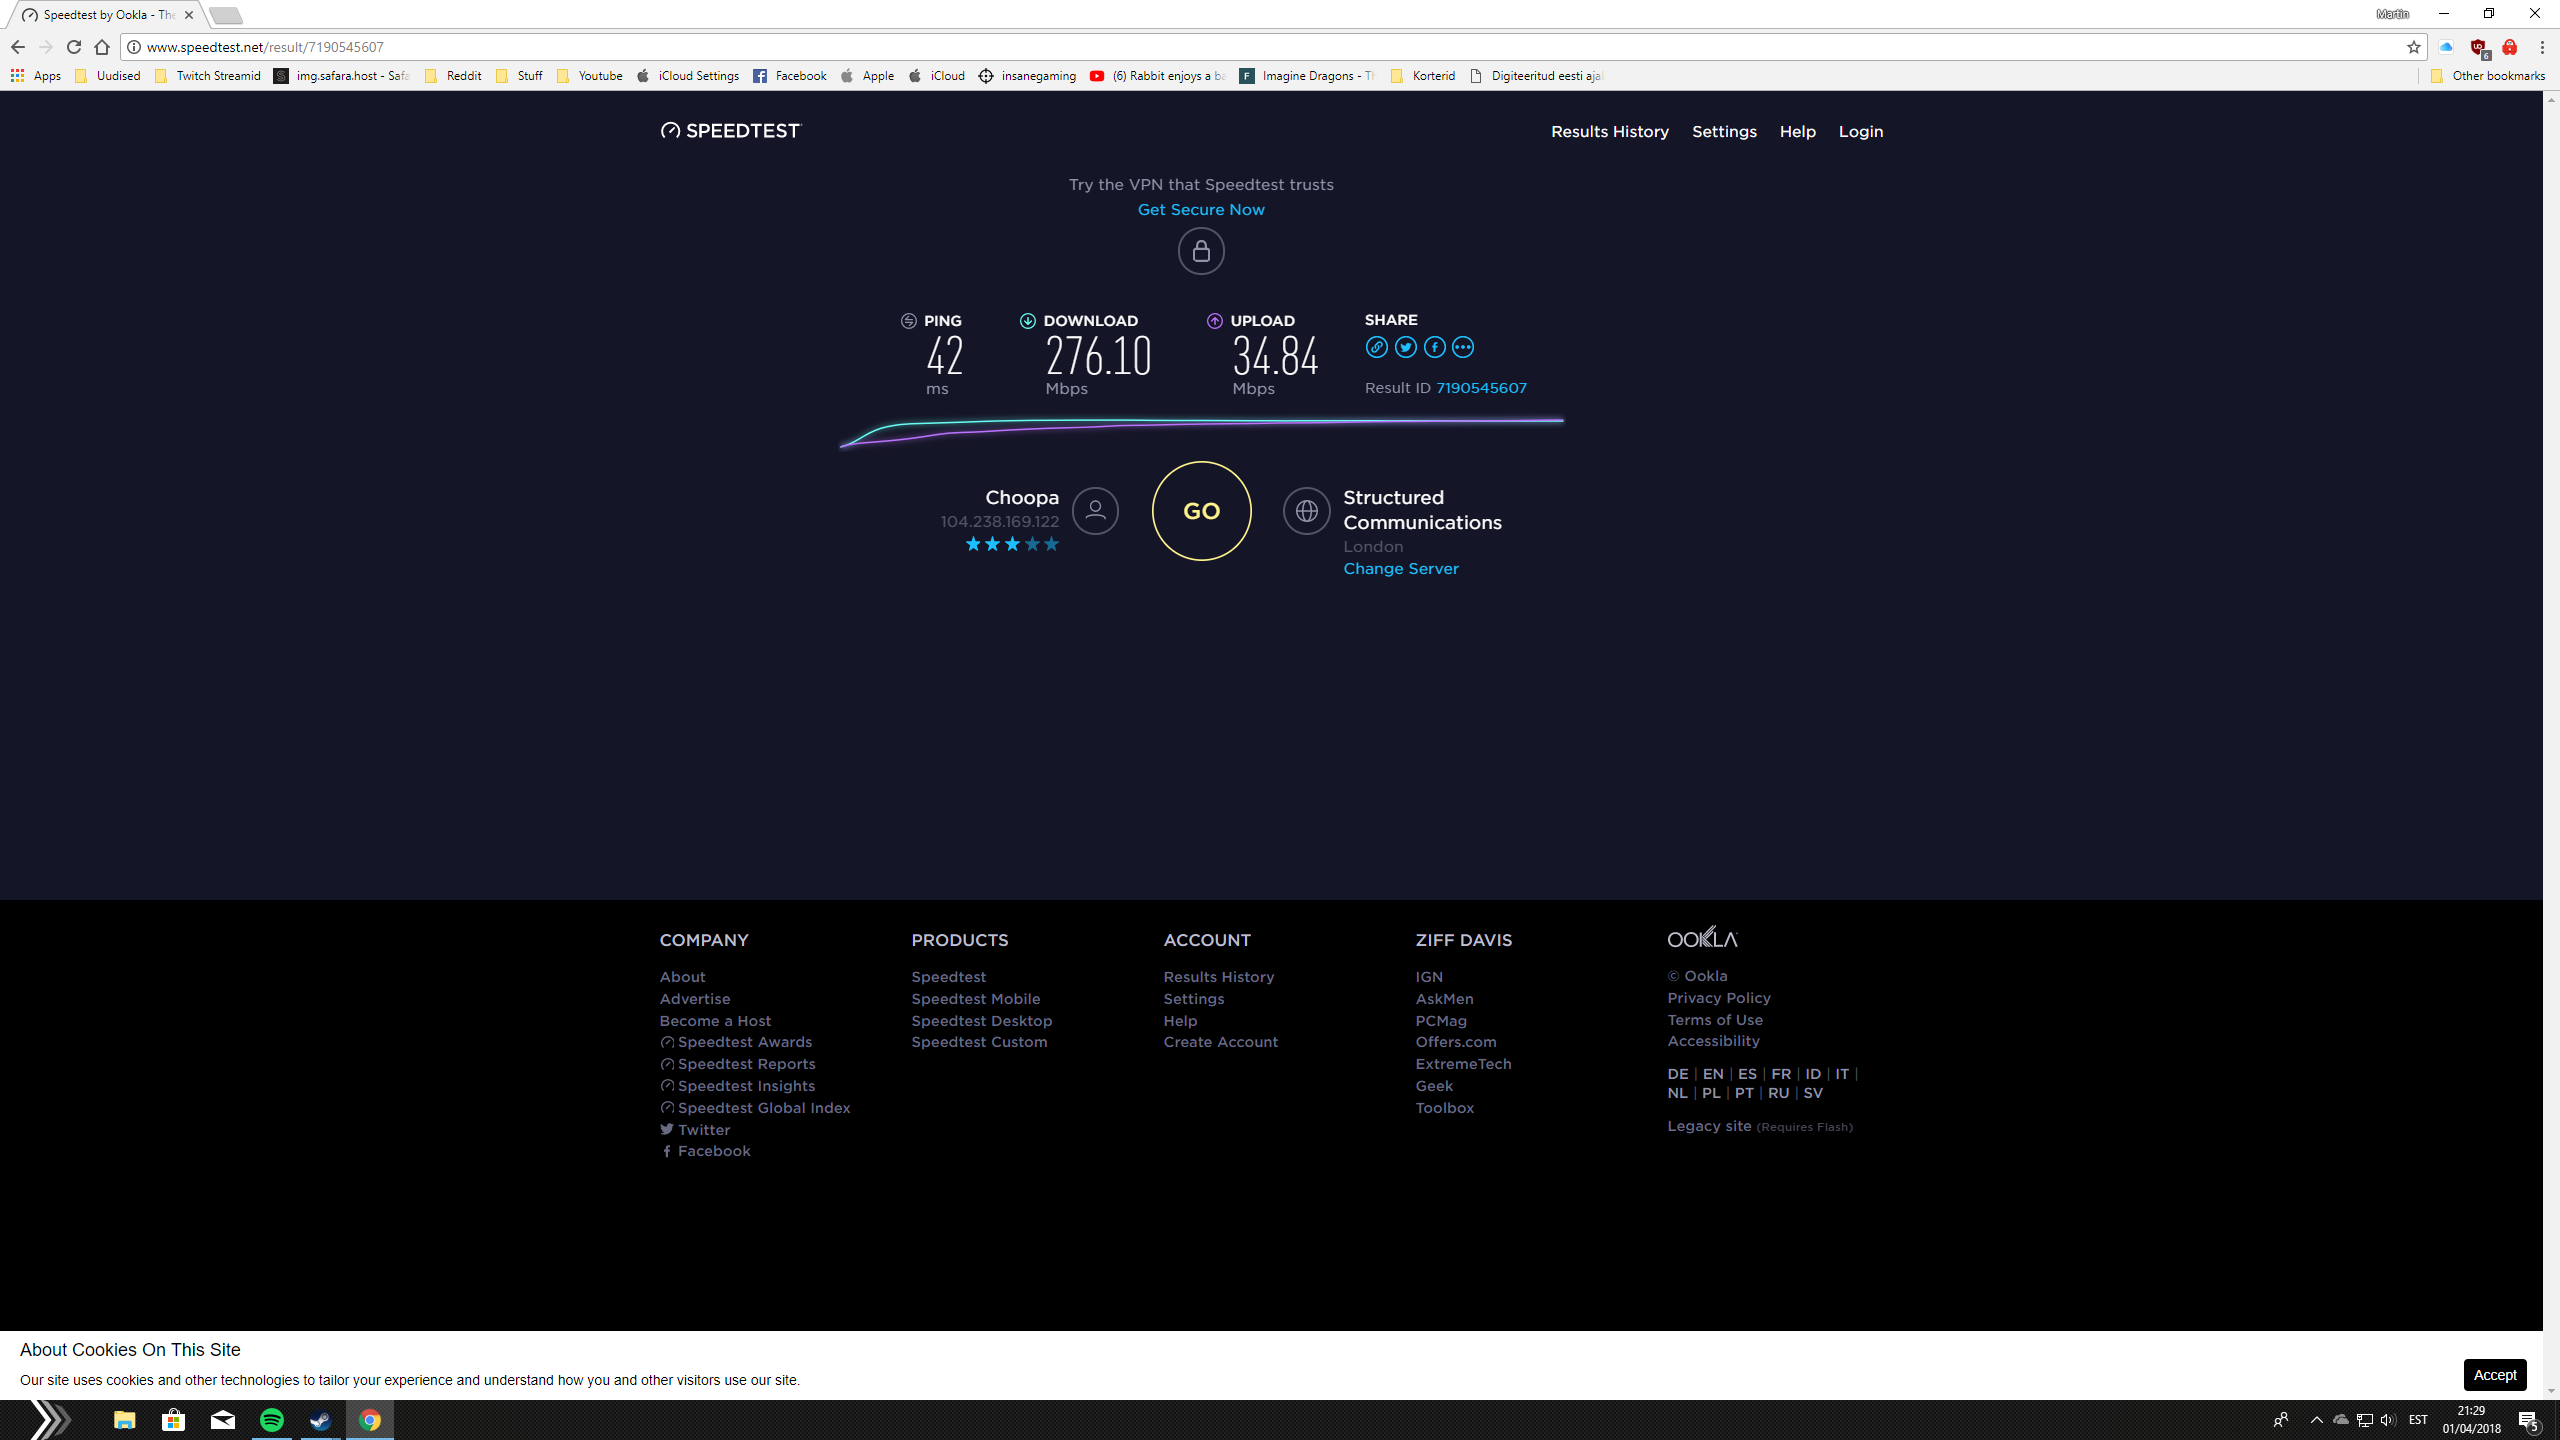Close the Speedtest browser tab
Screen dimensions: 2560x1440
coord(189,15)
